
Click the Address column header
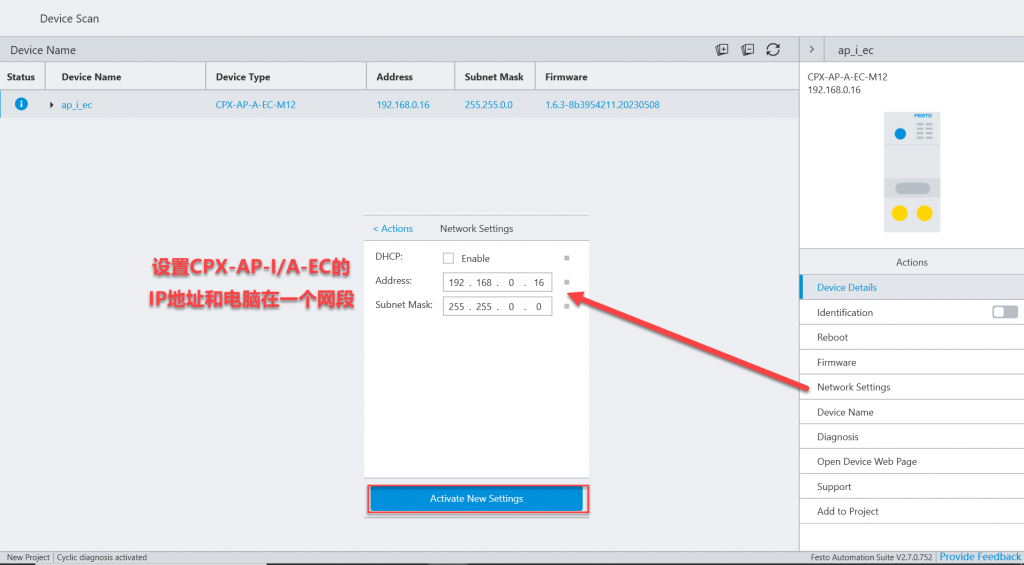(x=394, y=76)
